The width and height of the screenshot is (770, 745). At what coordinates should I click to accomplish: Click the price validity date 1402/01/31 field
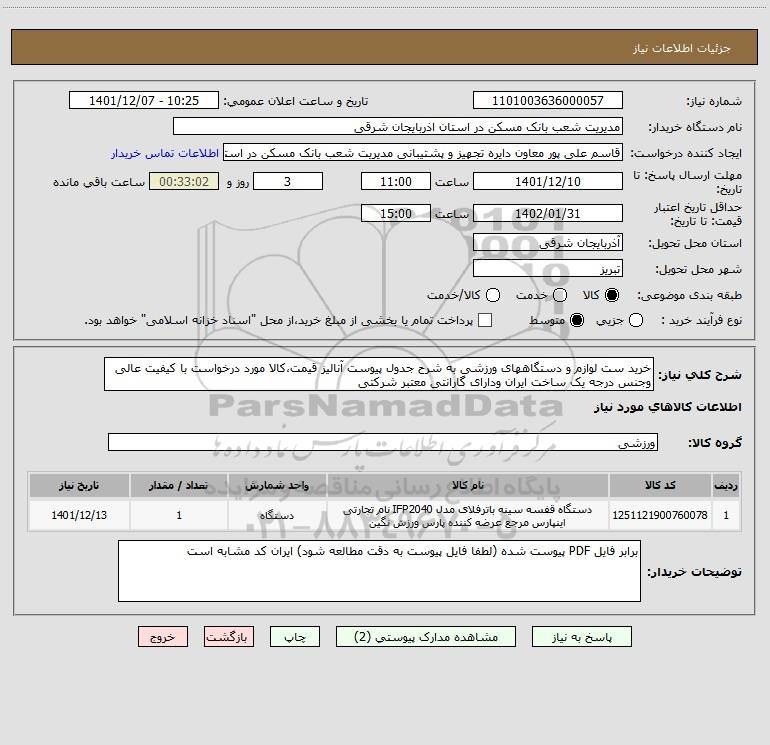[548, 214]
